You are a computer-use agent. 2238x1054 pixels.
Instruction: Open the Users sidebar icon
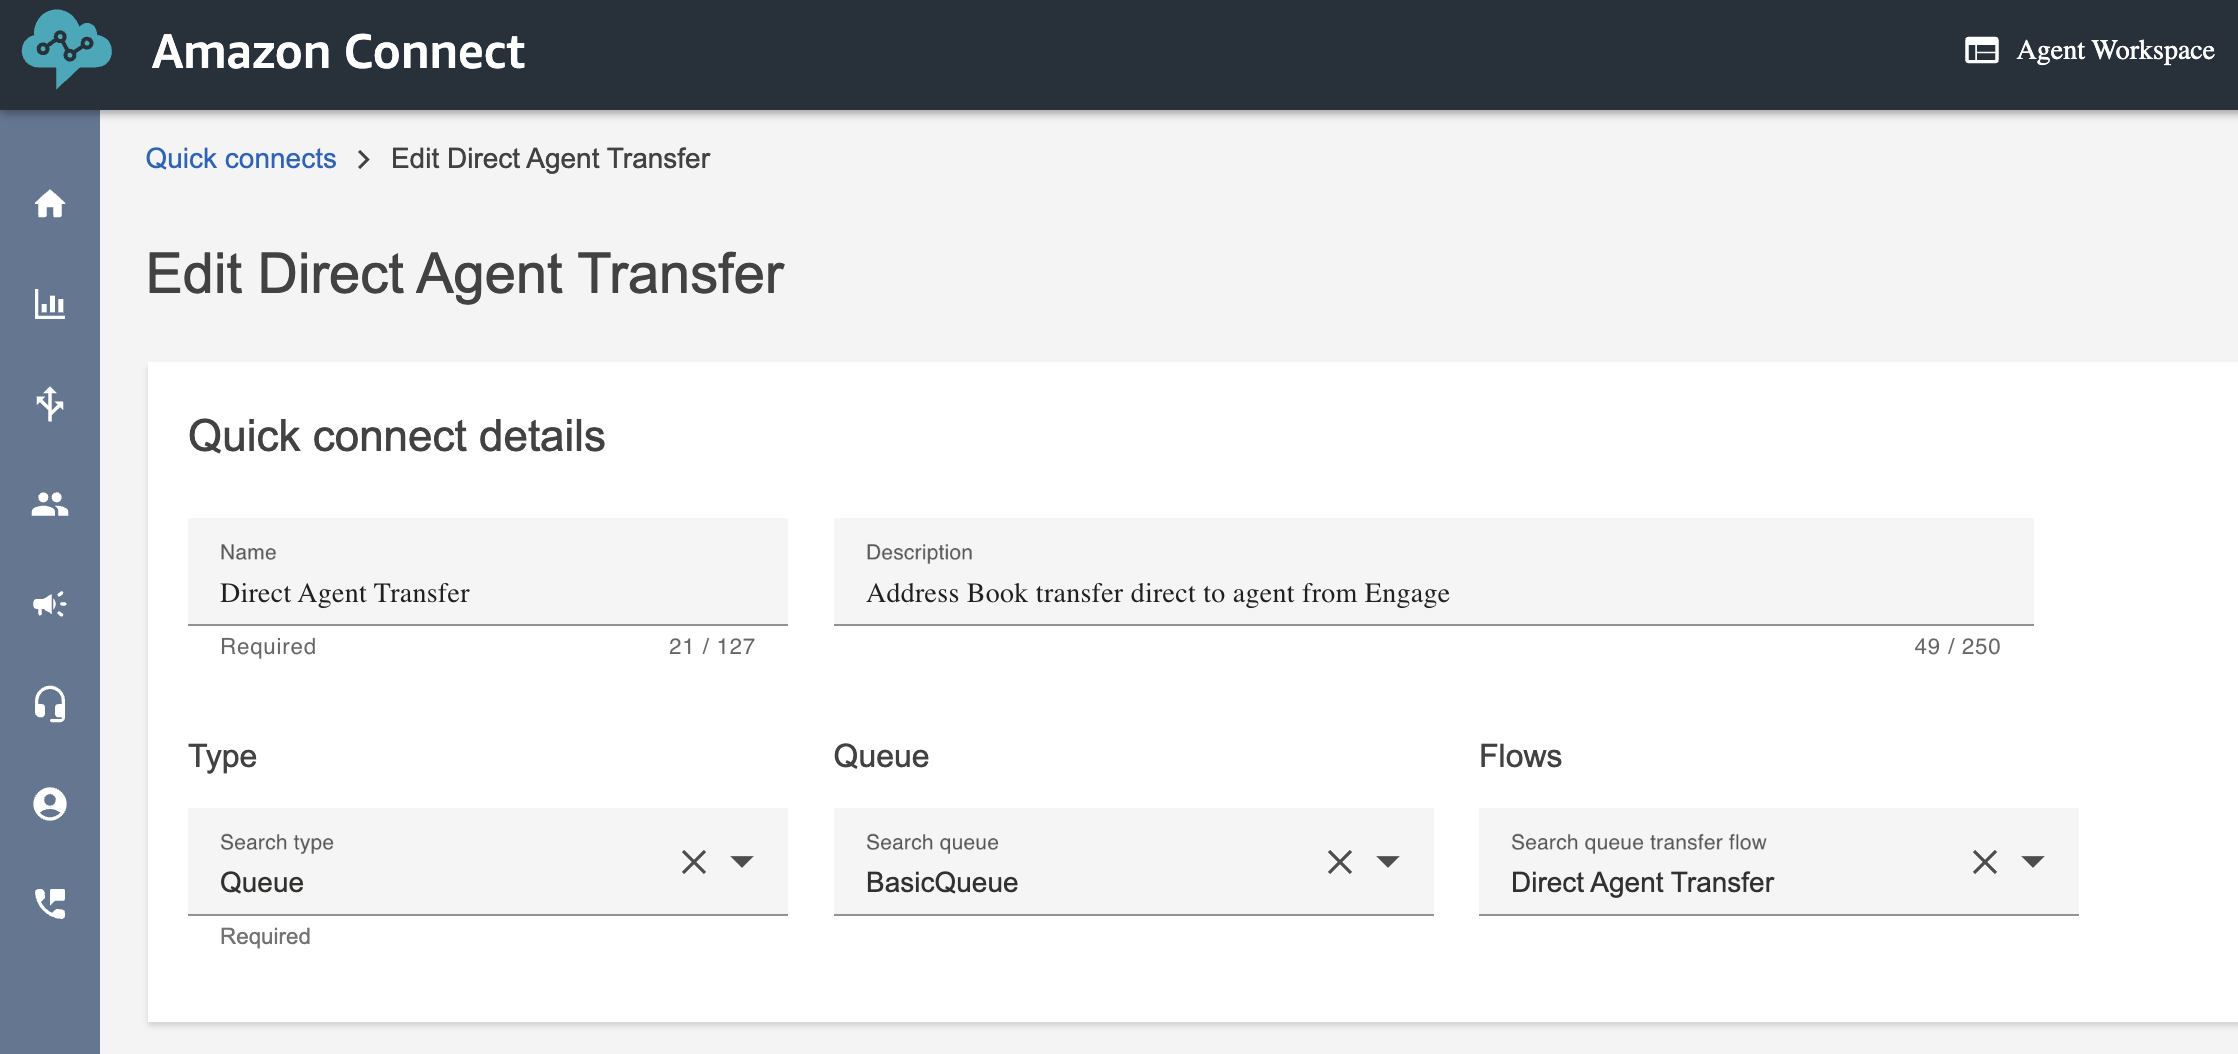pos(50,504)
